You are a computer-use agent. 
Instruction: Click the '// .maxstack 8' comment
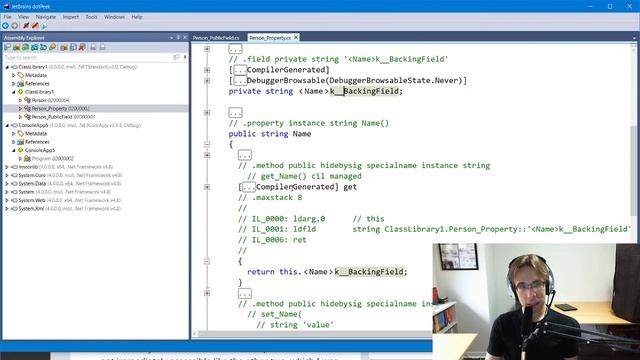click(270, 198)
